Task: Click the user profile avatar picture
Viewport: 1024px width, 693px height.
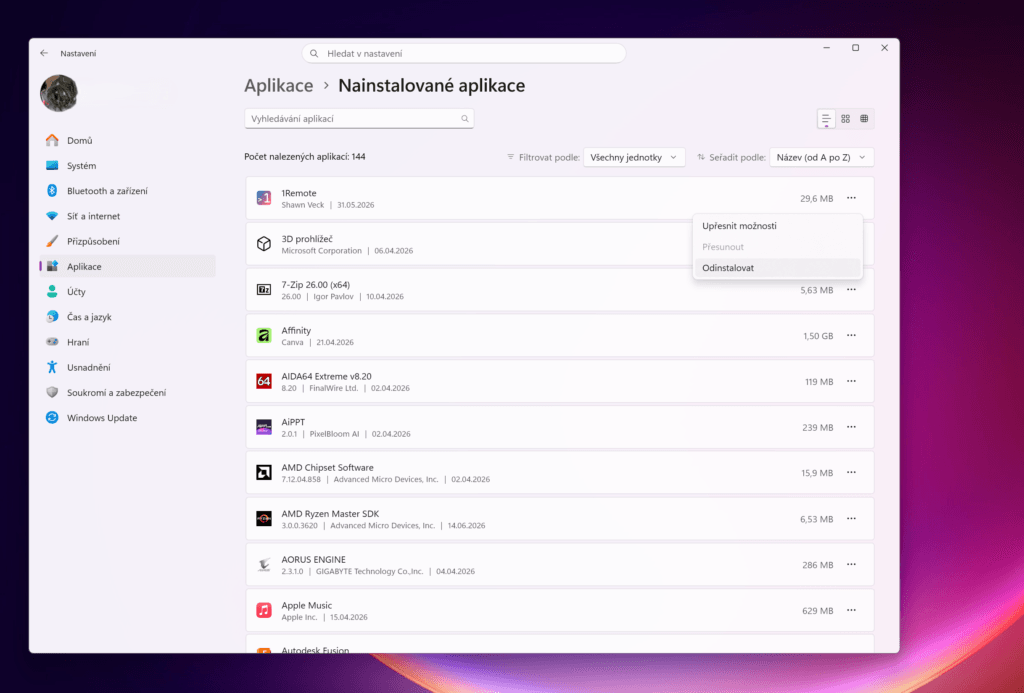Action: [59, 93]
